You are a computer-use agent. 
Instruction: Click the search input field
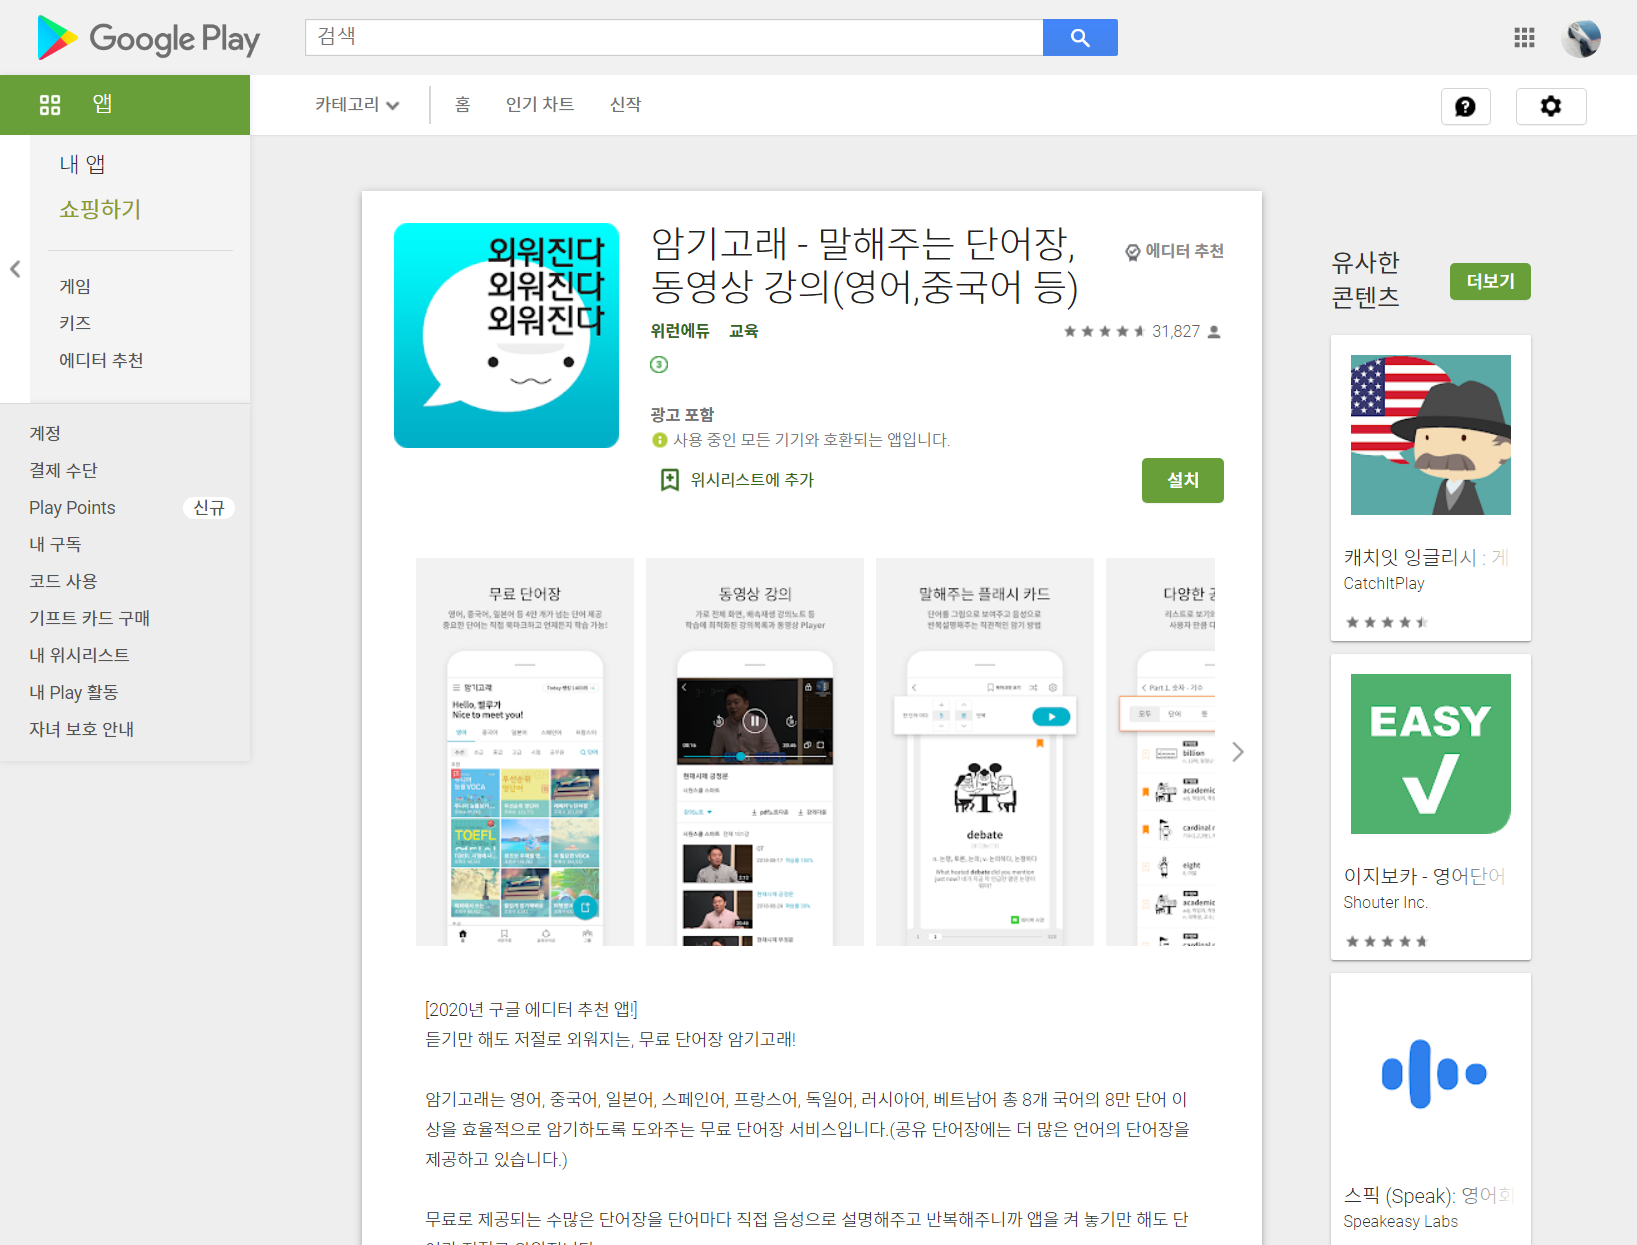(x=674, y=37)
